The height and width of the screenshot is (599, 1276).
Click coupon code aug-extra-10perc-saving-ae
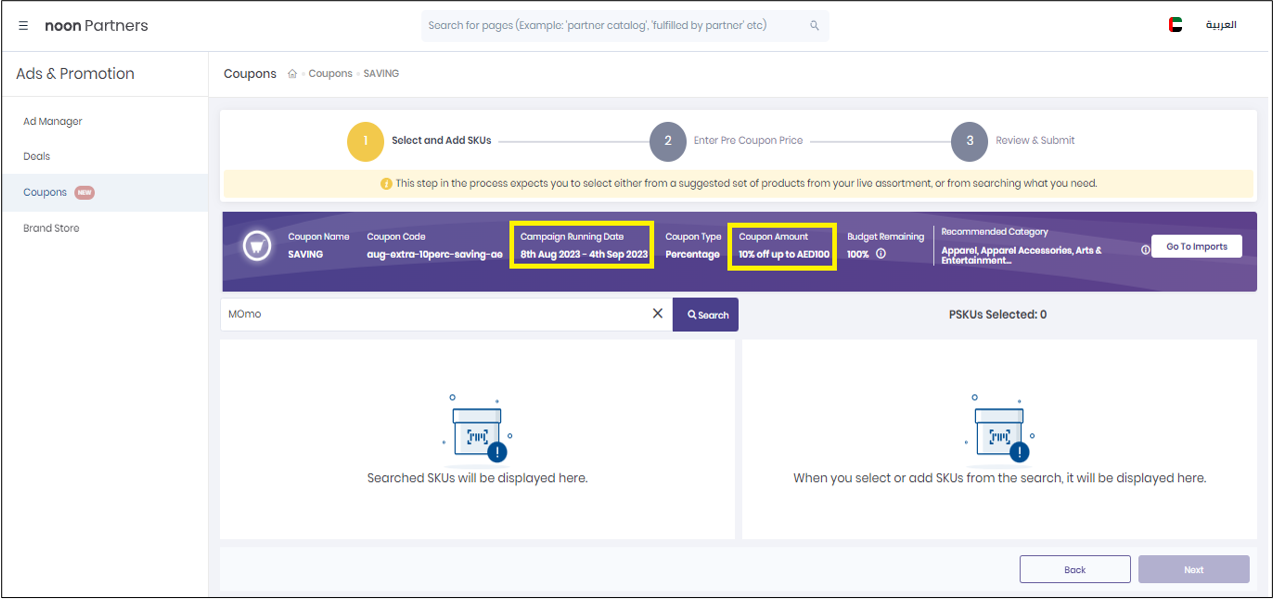click(x=434, y=254)
